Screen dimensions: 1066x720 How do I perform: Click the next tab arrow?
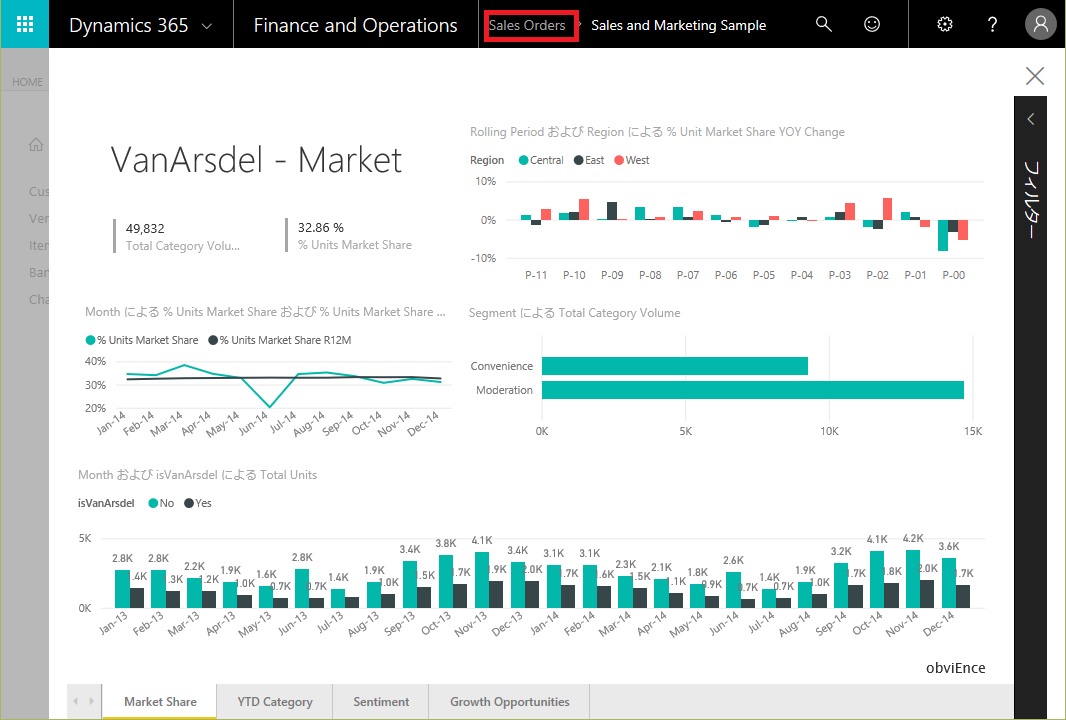91,701
